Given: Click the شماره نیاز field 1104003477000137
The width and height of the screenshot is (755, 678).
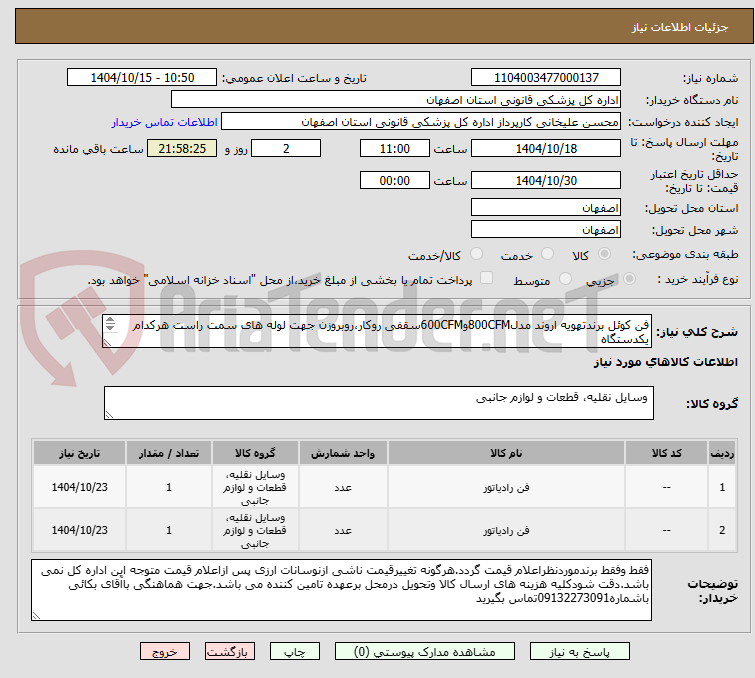Looking at the screenshot, I should (x=546, y=78).
